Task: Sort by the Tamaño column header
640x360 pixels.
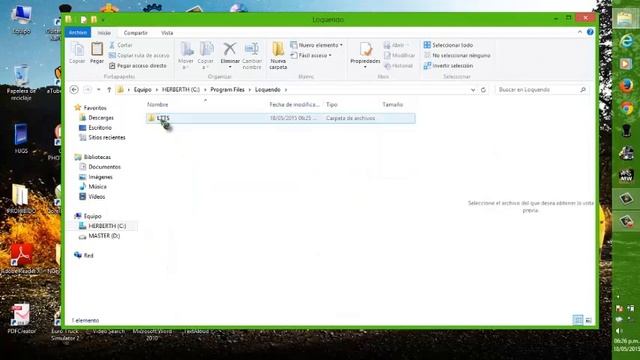Action: tap(393, 104)
